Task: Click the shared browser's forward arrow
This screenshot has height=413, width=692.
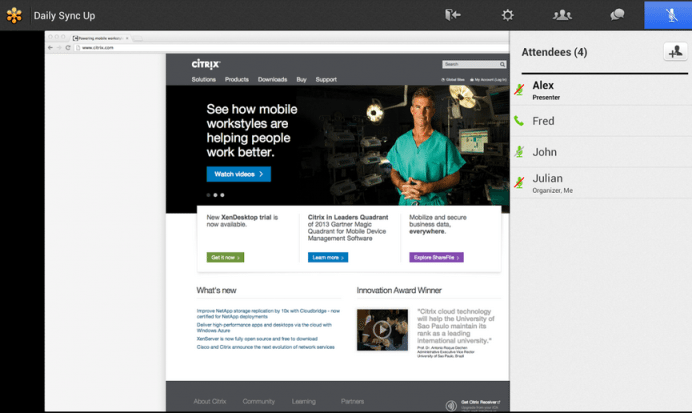Action: pos(59,48)
